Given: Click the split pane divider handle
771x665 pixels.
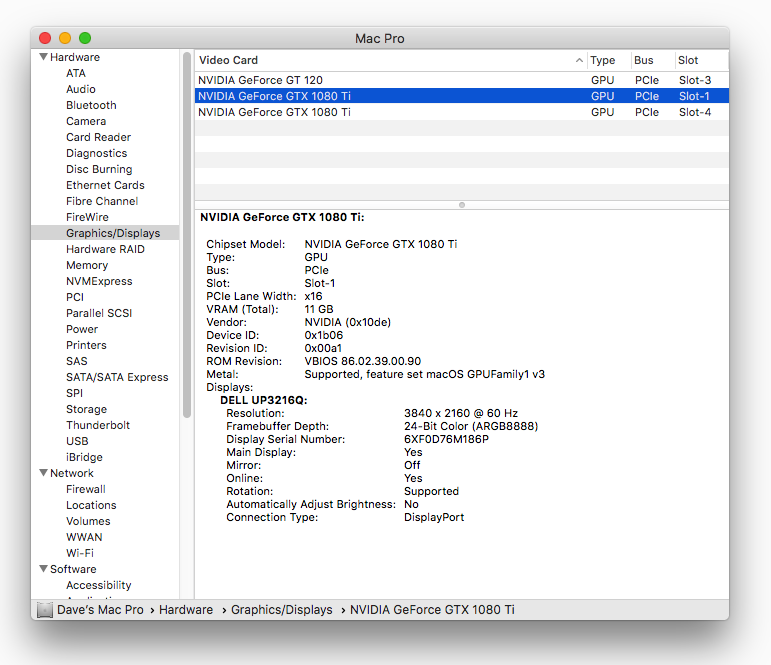Looking at the screenshot, I should pos(462,205).
